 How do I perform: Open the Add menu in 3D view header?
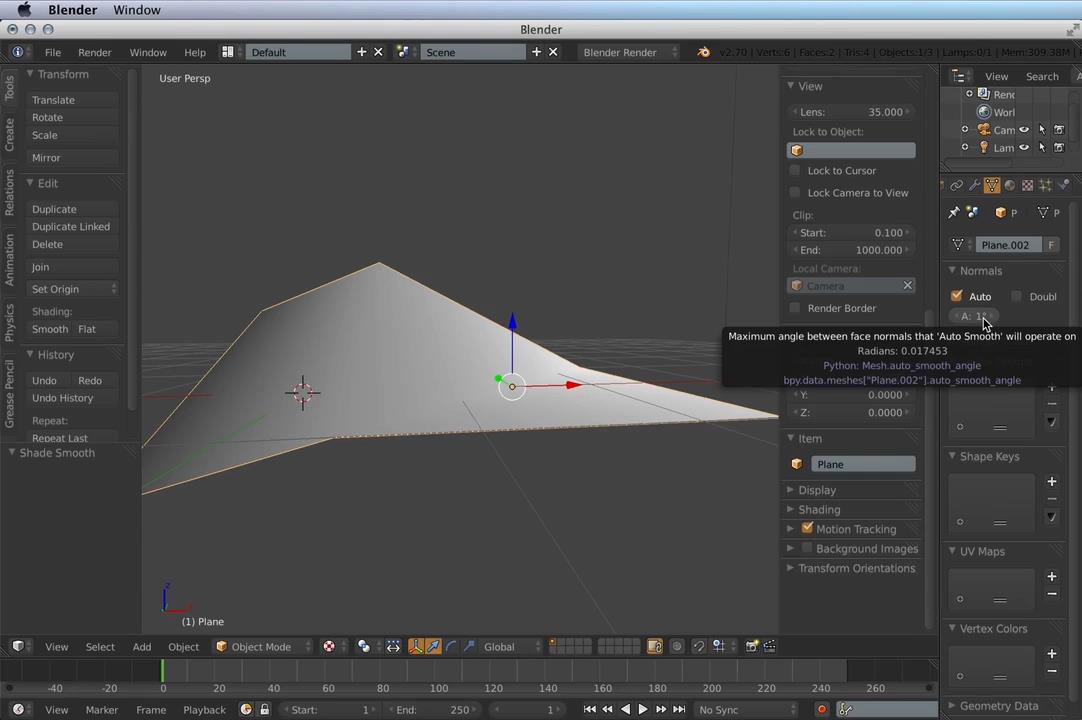coord(141,646)
